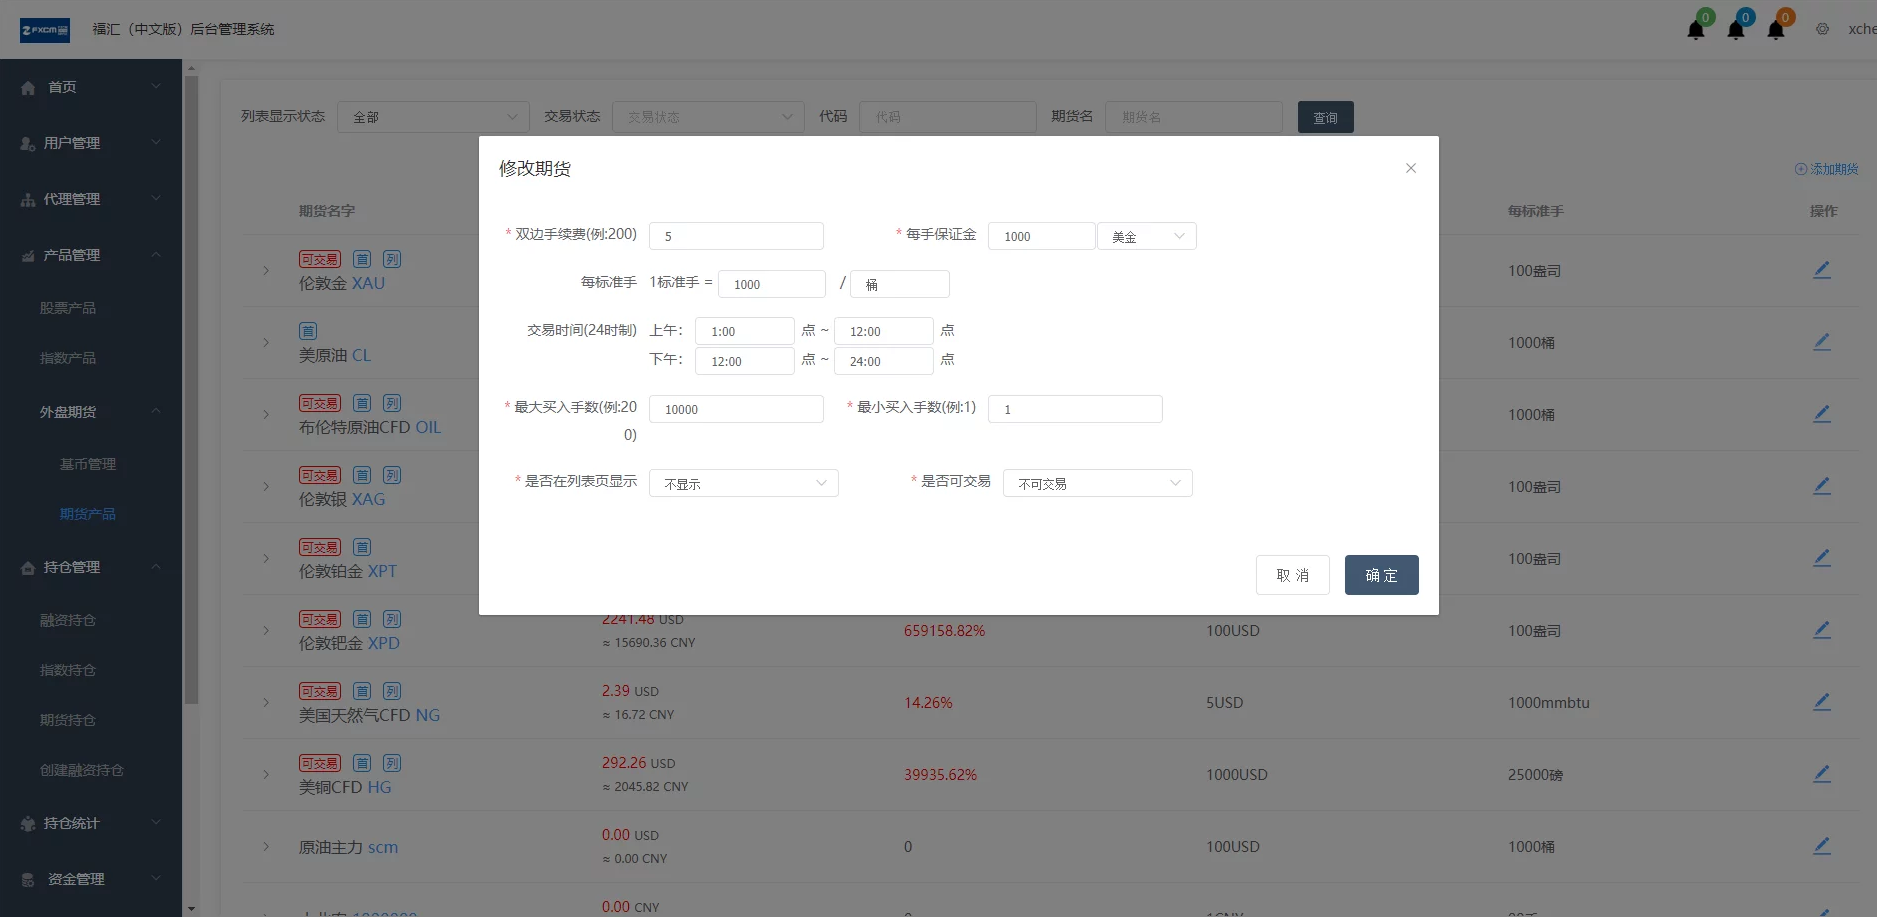Screen dimensions: 1877x917
Task: Click the 最小买入手数 input field
Action: click(x=1074, y=408)
